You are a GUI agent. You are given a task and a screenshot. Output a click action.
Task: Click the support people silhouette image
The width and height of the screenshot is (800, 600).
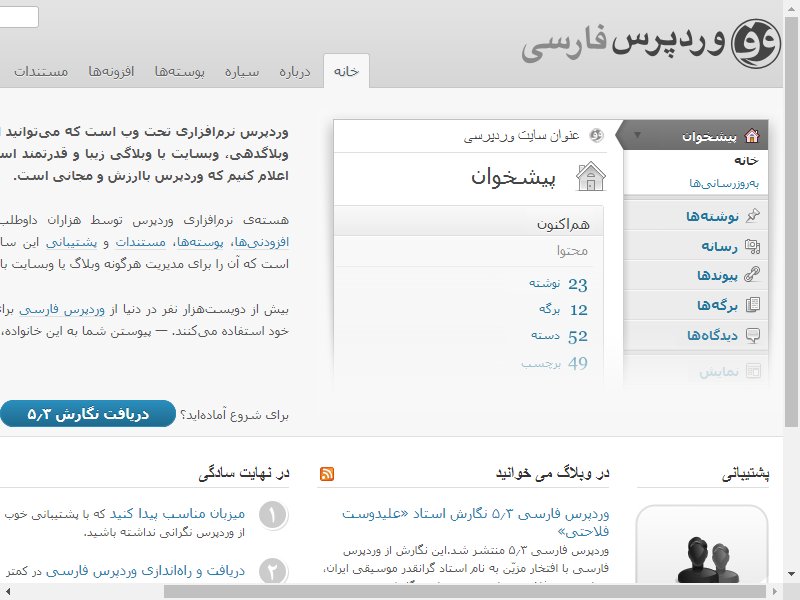(x=702, y=544)
